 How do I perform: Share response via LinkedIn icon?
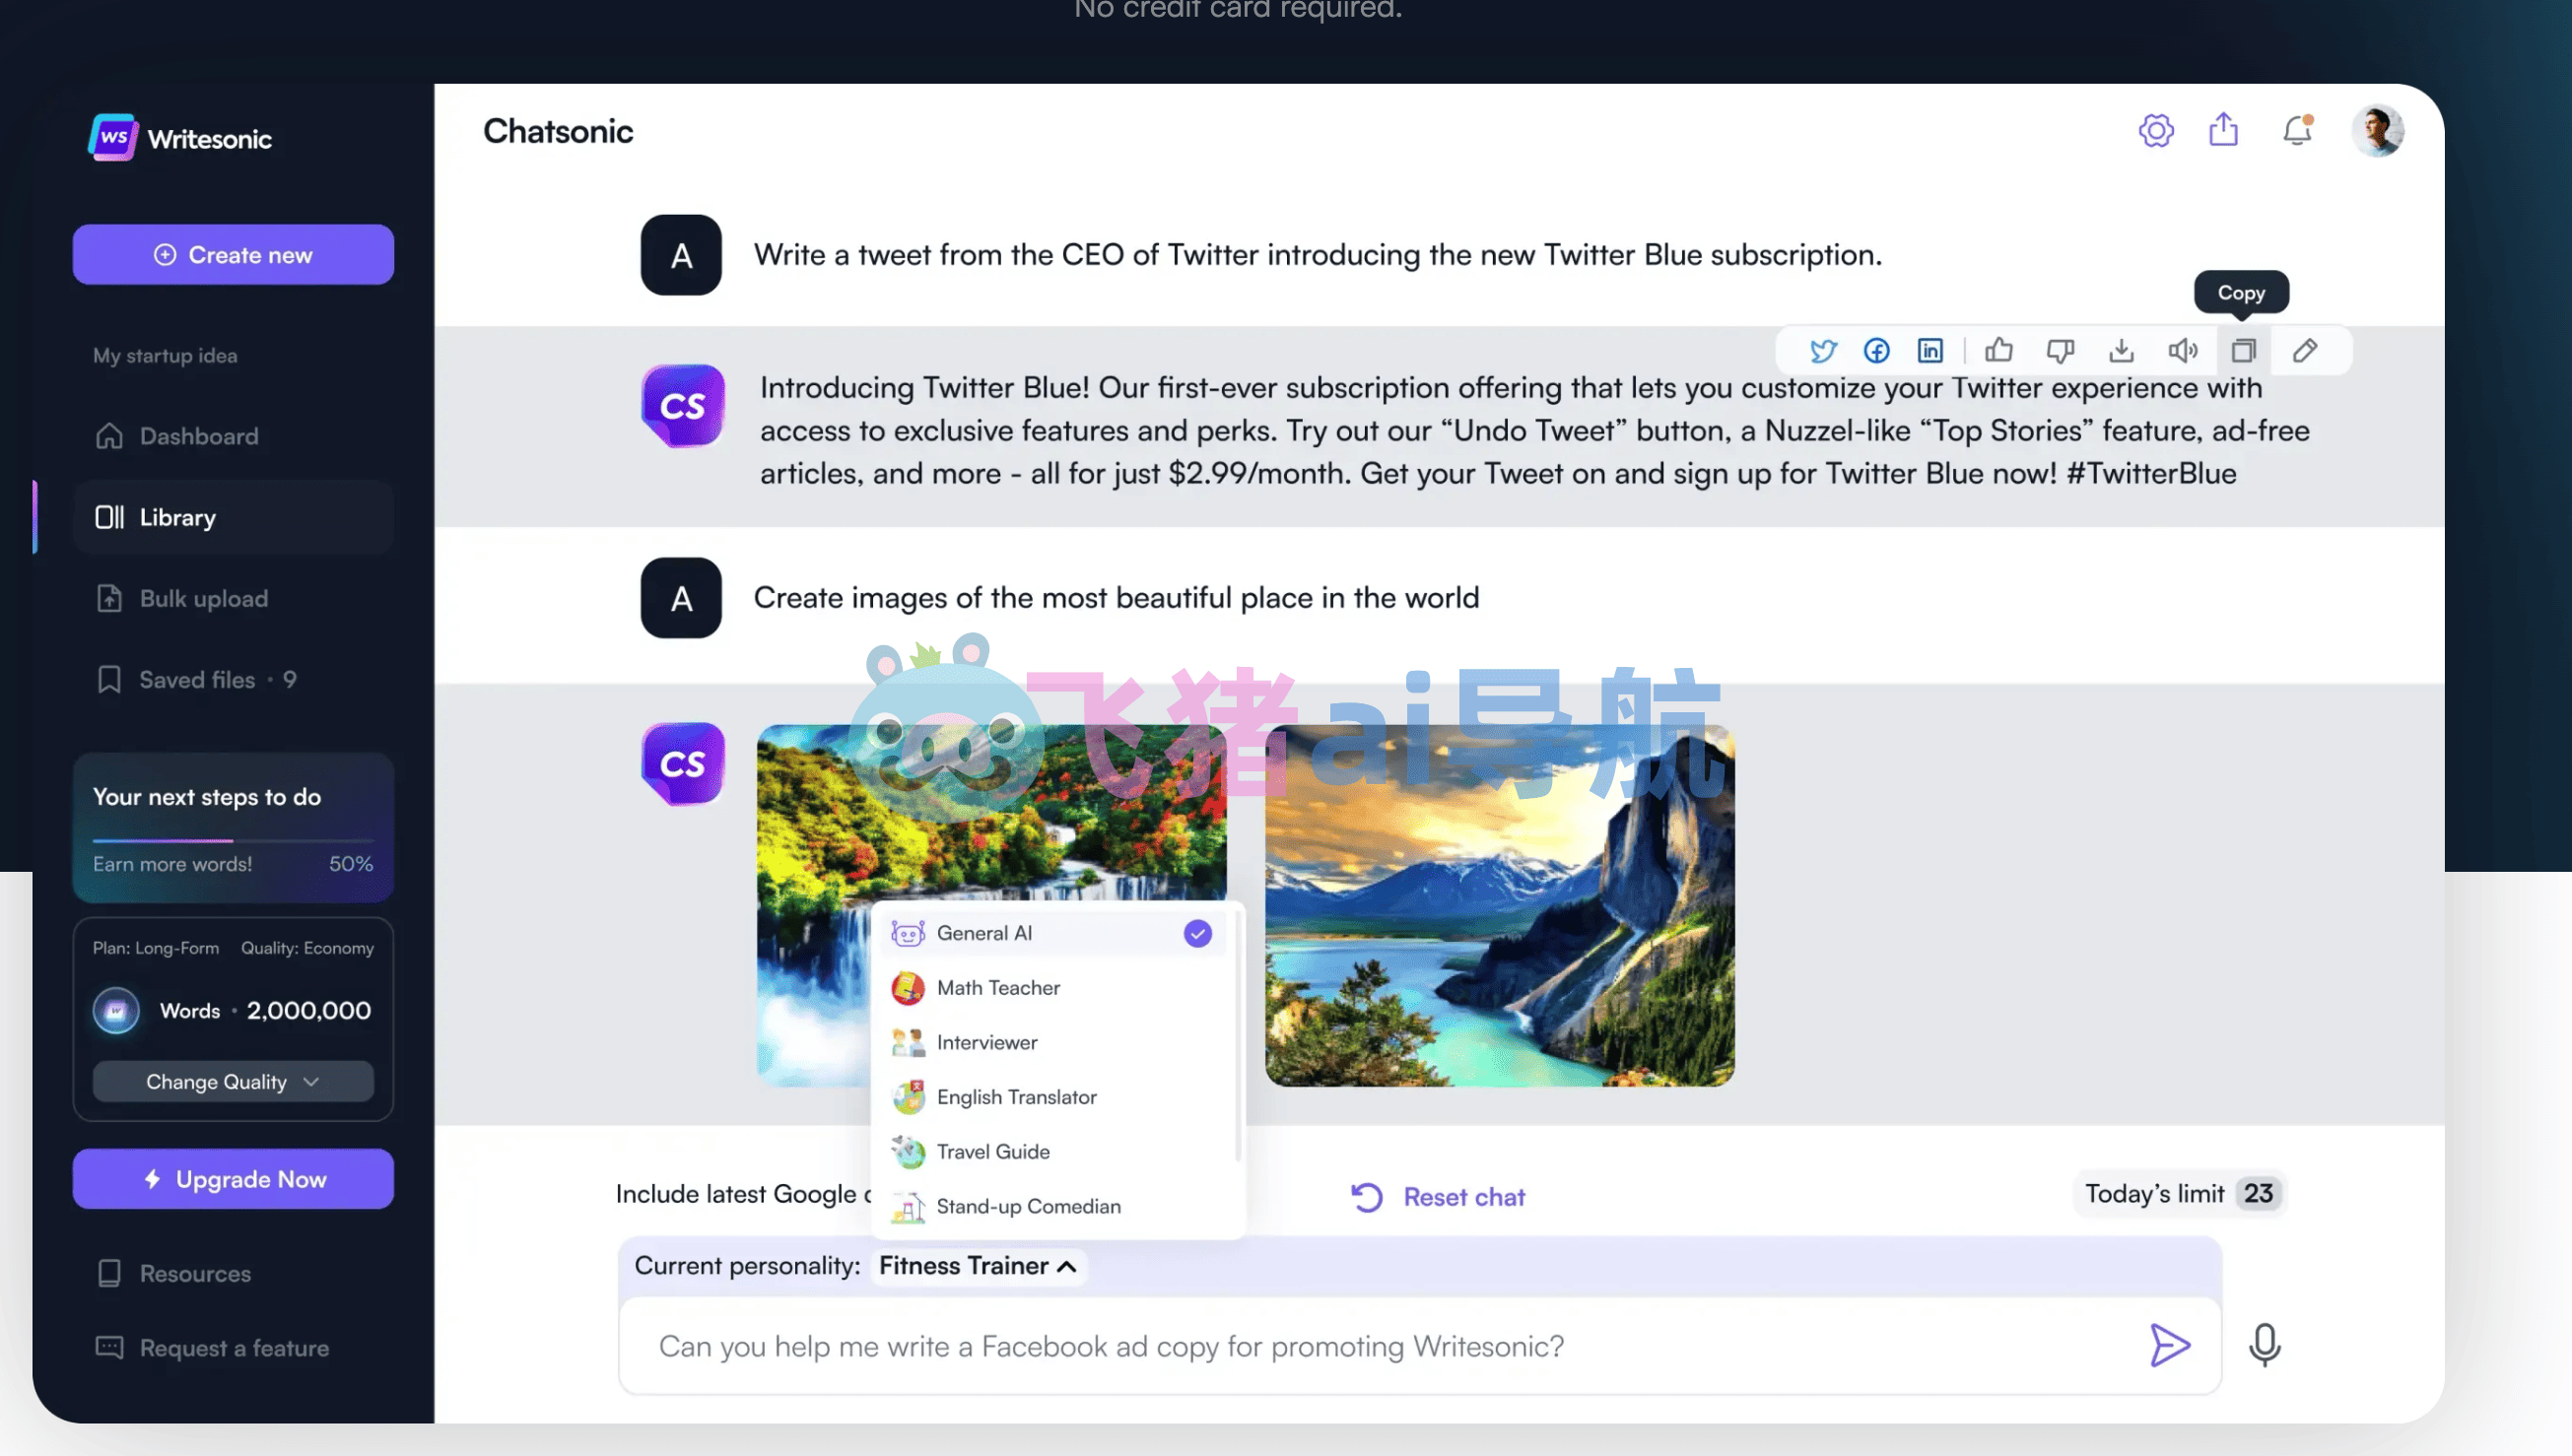1930,350
